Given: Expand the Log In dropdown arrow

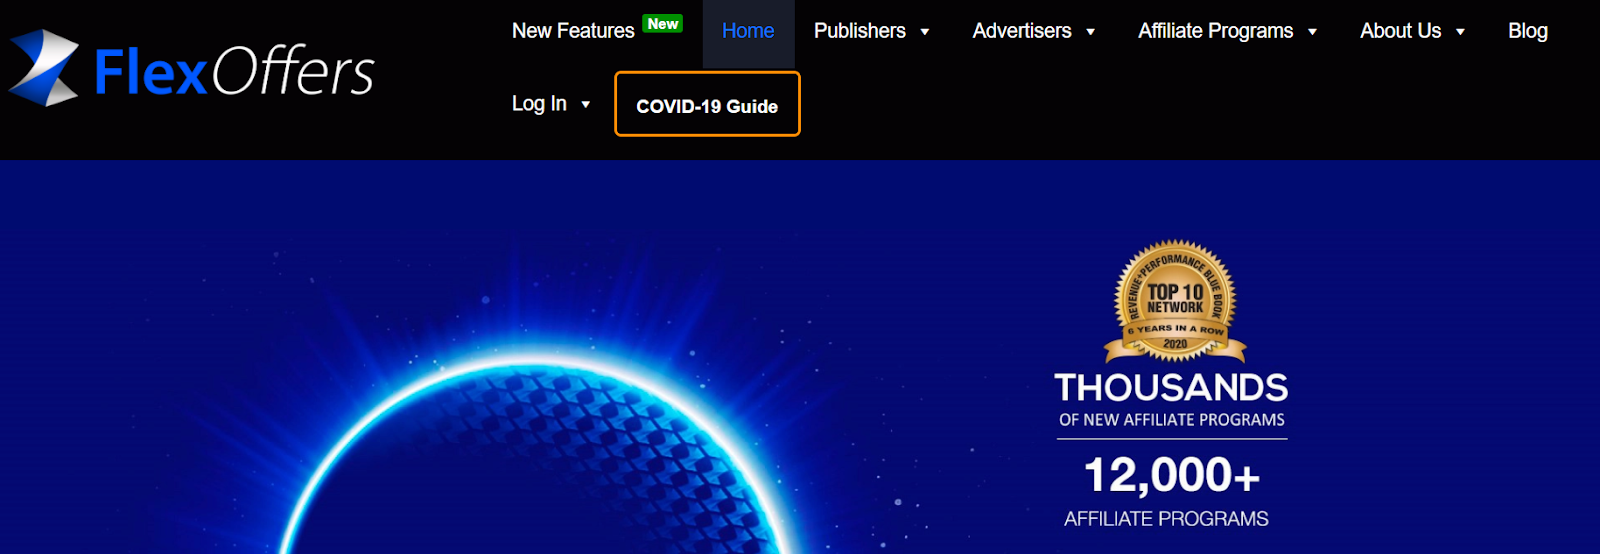Looking at the screenshot, I should click(x=585, y=104).
